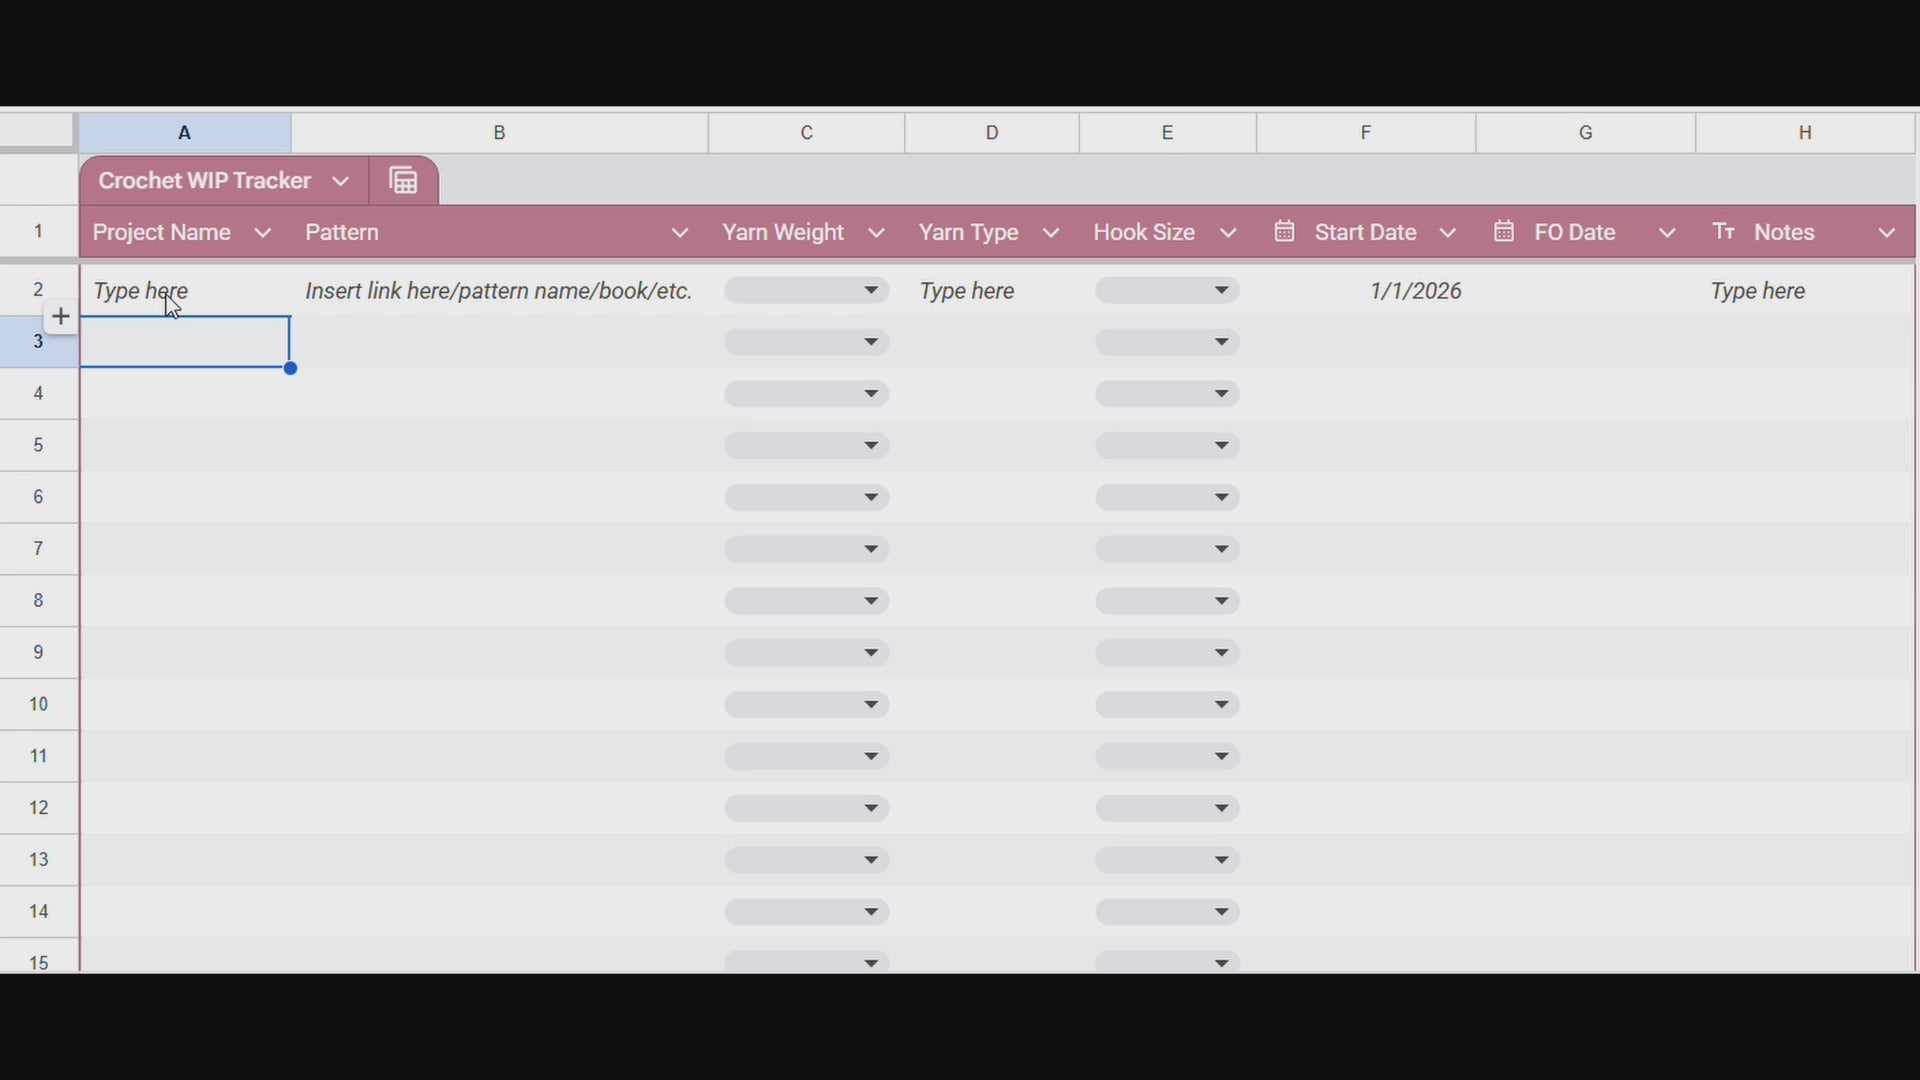1920x1080 pixels.
Task: Click the calendar icon beside Start Date
Action: (1285, 232)
